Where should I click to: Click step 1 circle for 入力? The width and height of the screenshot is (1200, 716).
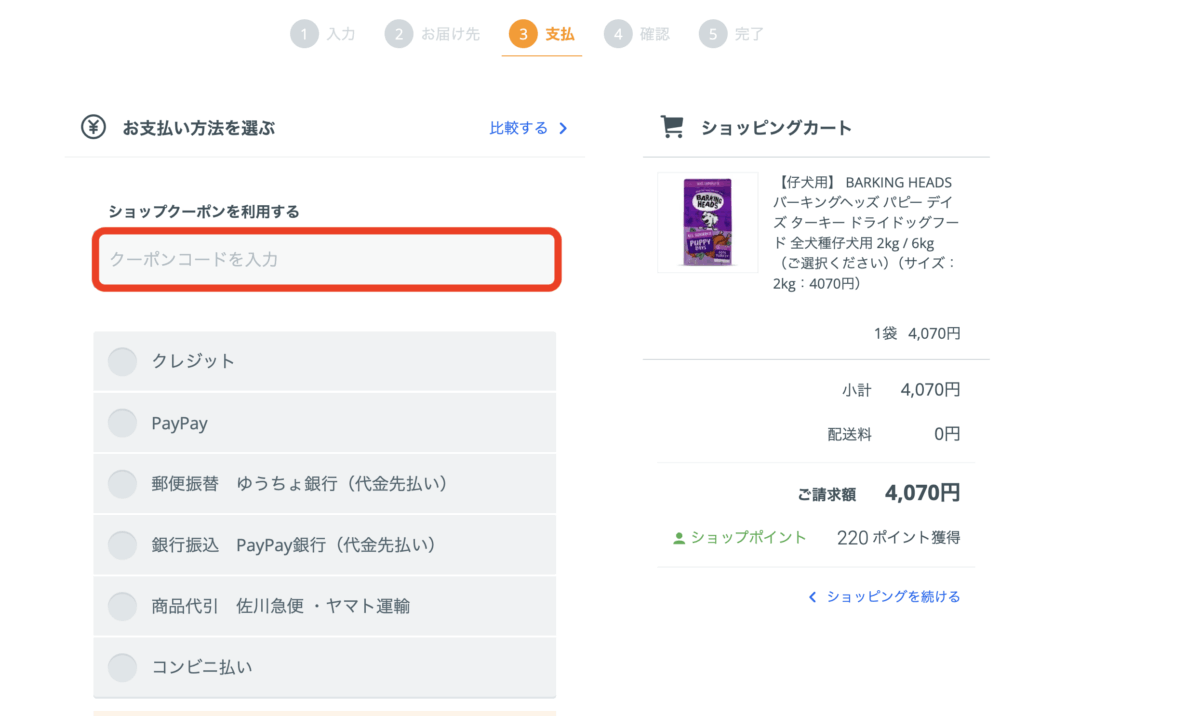(304, 34)
